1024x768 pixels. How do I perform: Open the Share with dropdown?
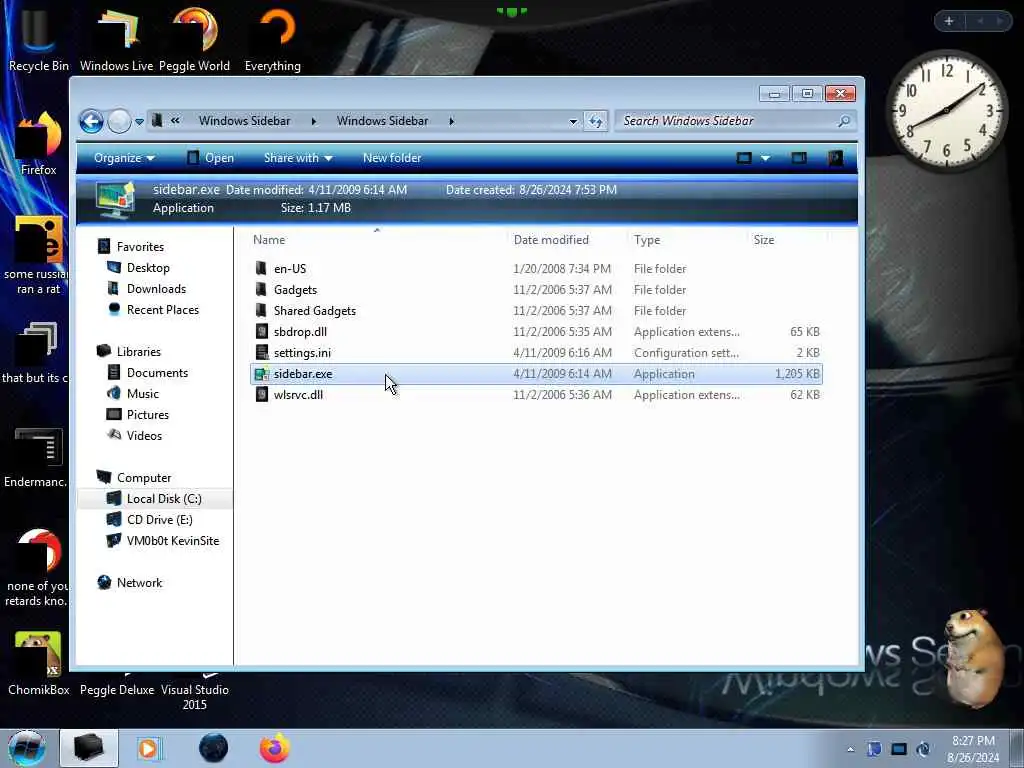click(298, 158)
